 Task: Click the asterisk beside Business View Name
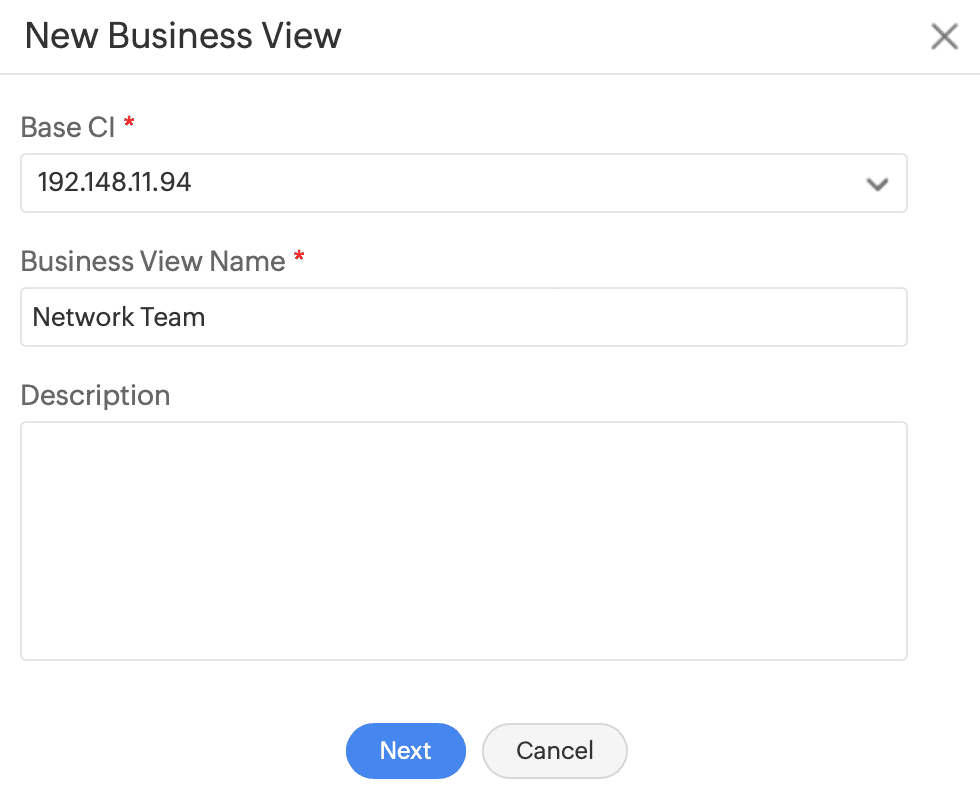point(299,259)
